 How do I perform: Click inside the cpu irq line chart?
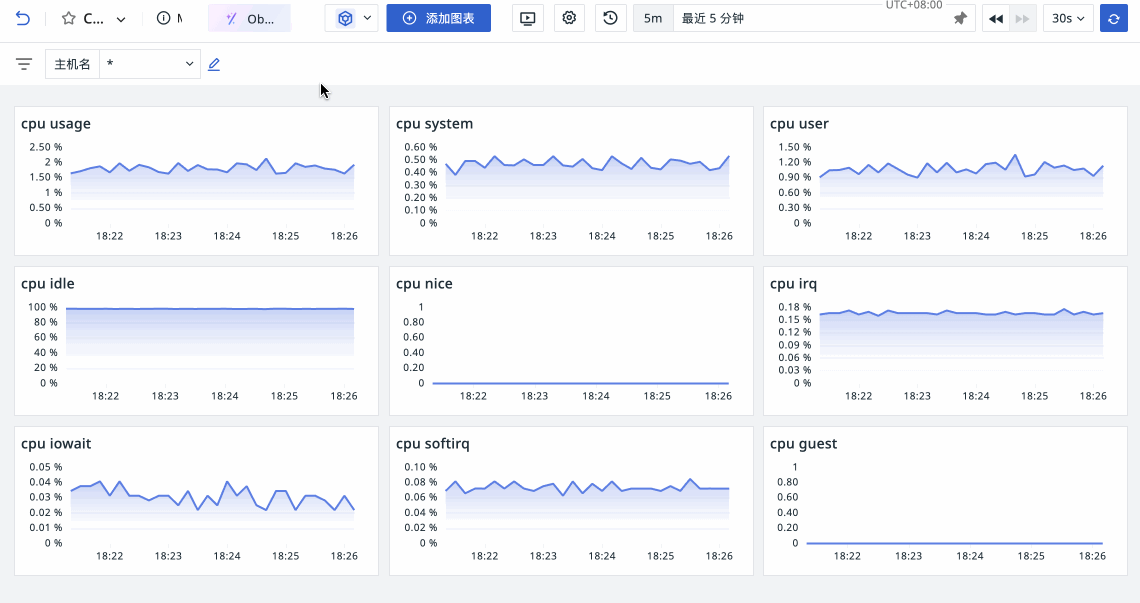[x=961, y=345]
